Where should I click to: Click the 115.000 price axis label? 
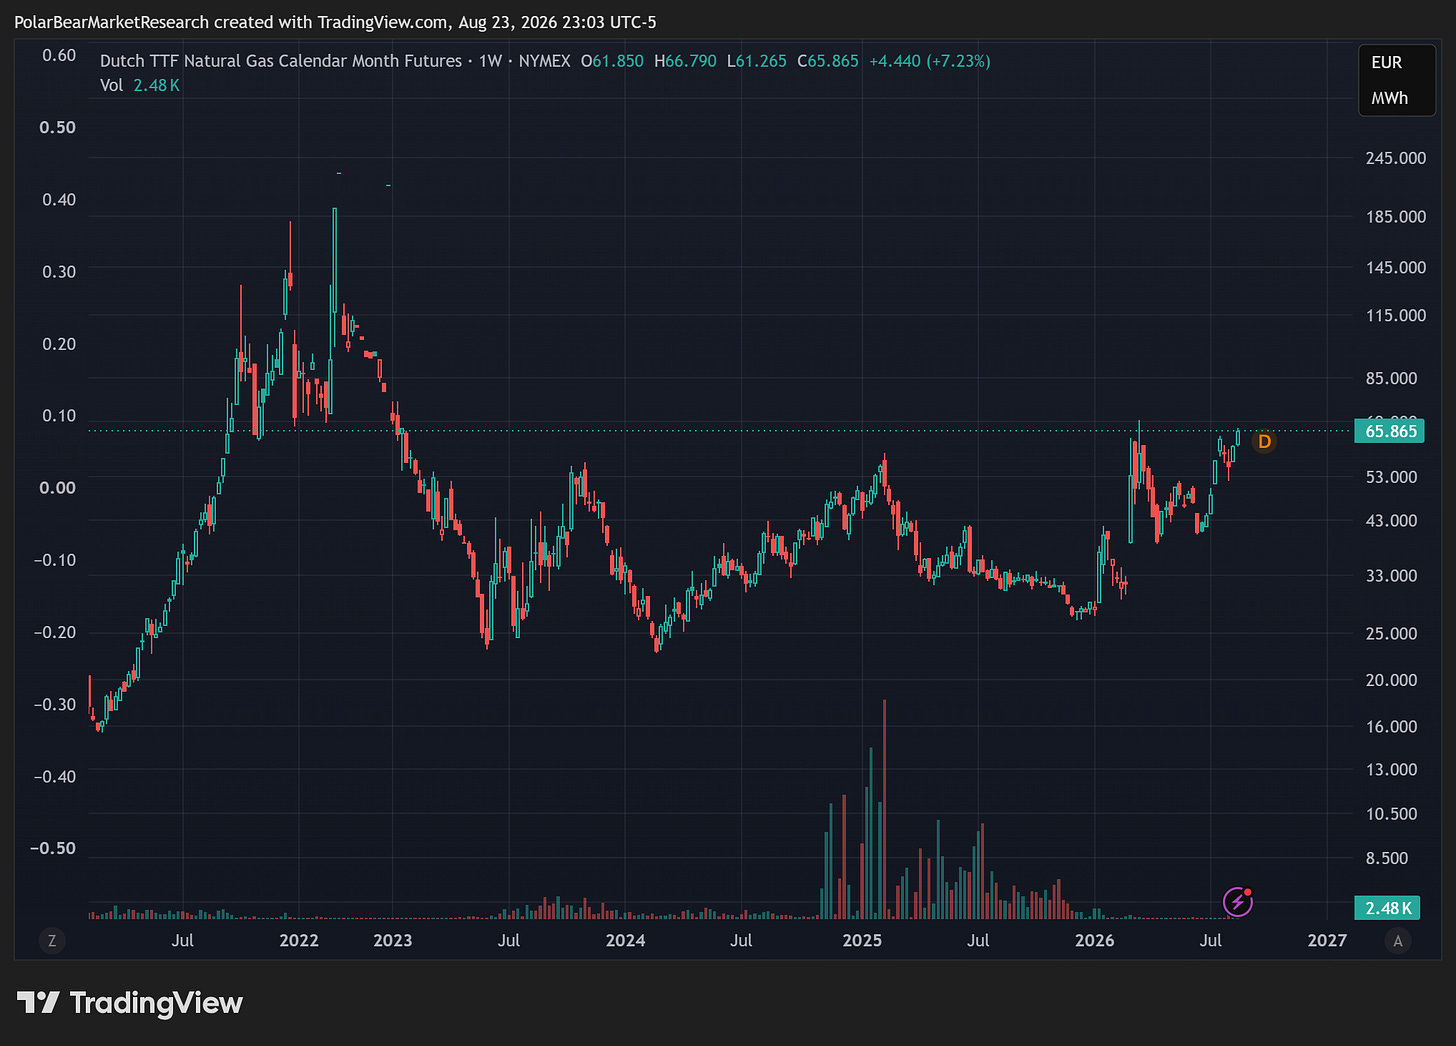coord(1396,315)
